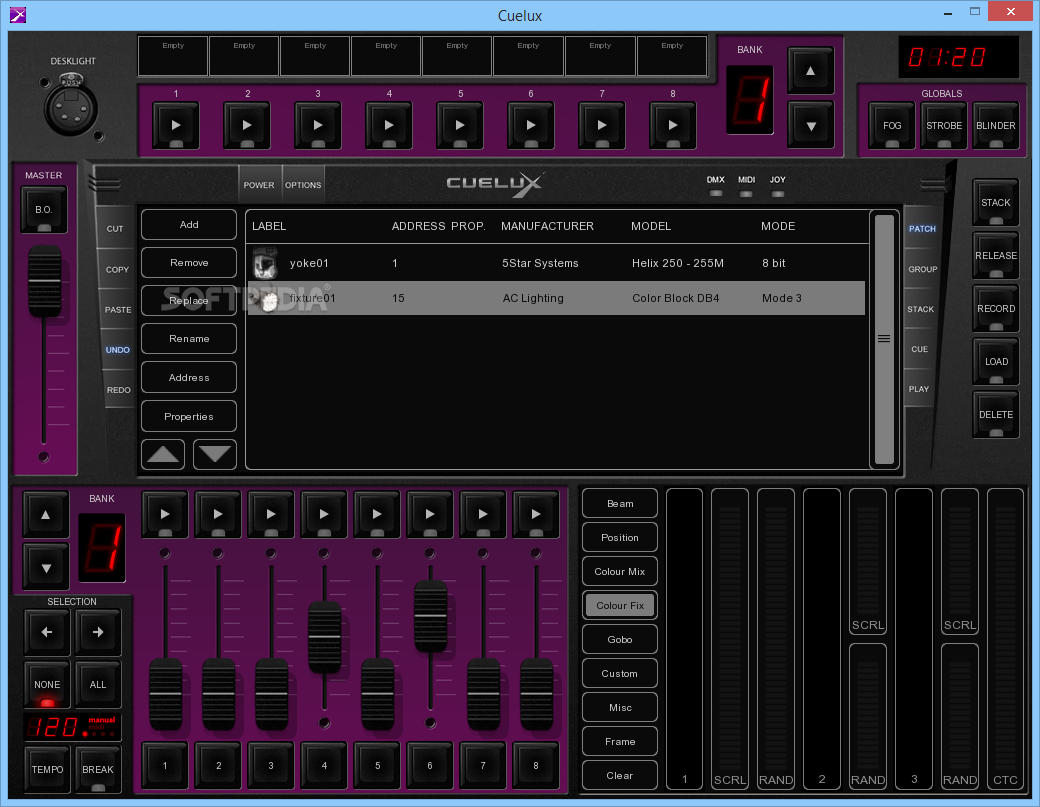
Task: Click the fader 6 handle
Action: point(430,615)
